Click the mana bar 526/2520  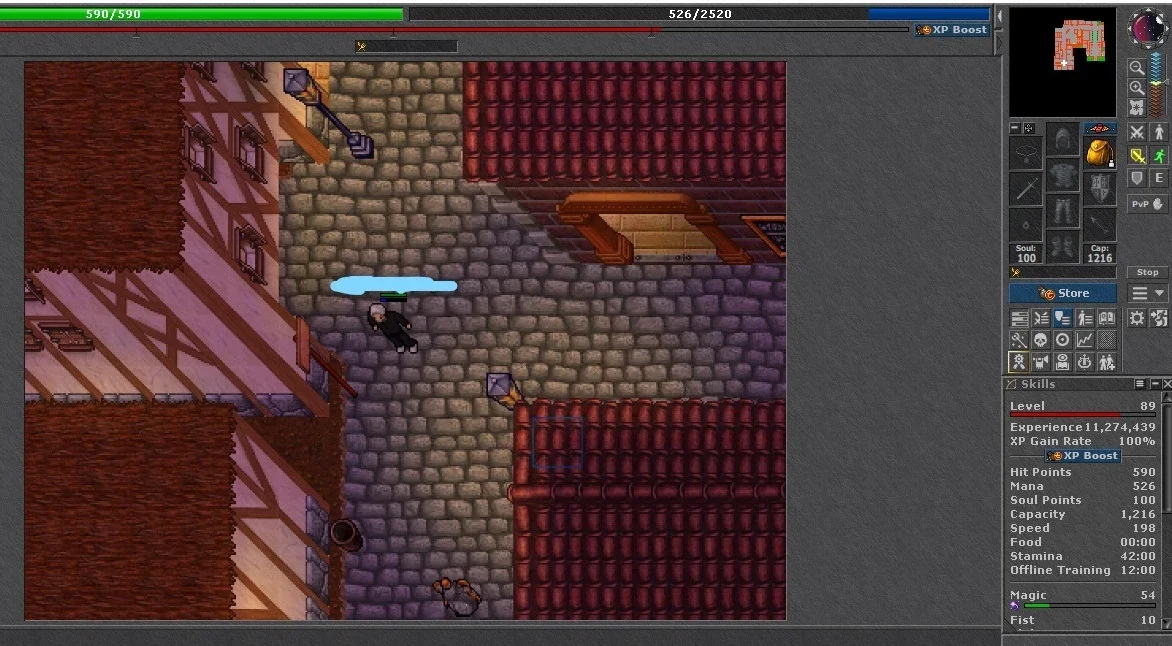(x=700, y=13)
